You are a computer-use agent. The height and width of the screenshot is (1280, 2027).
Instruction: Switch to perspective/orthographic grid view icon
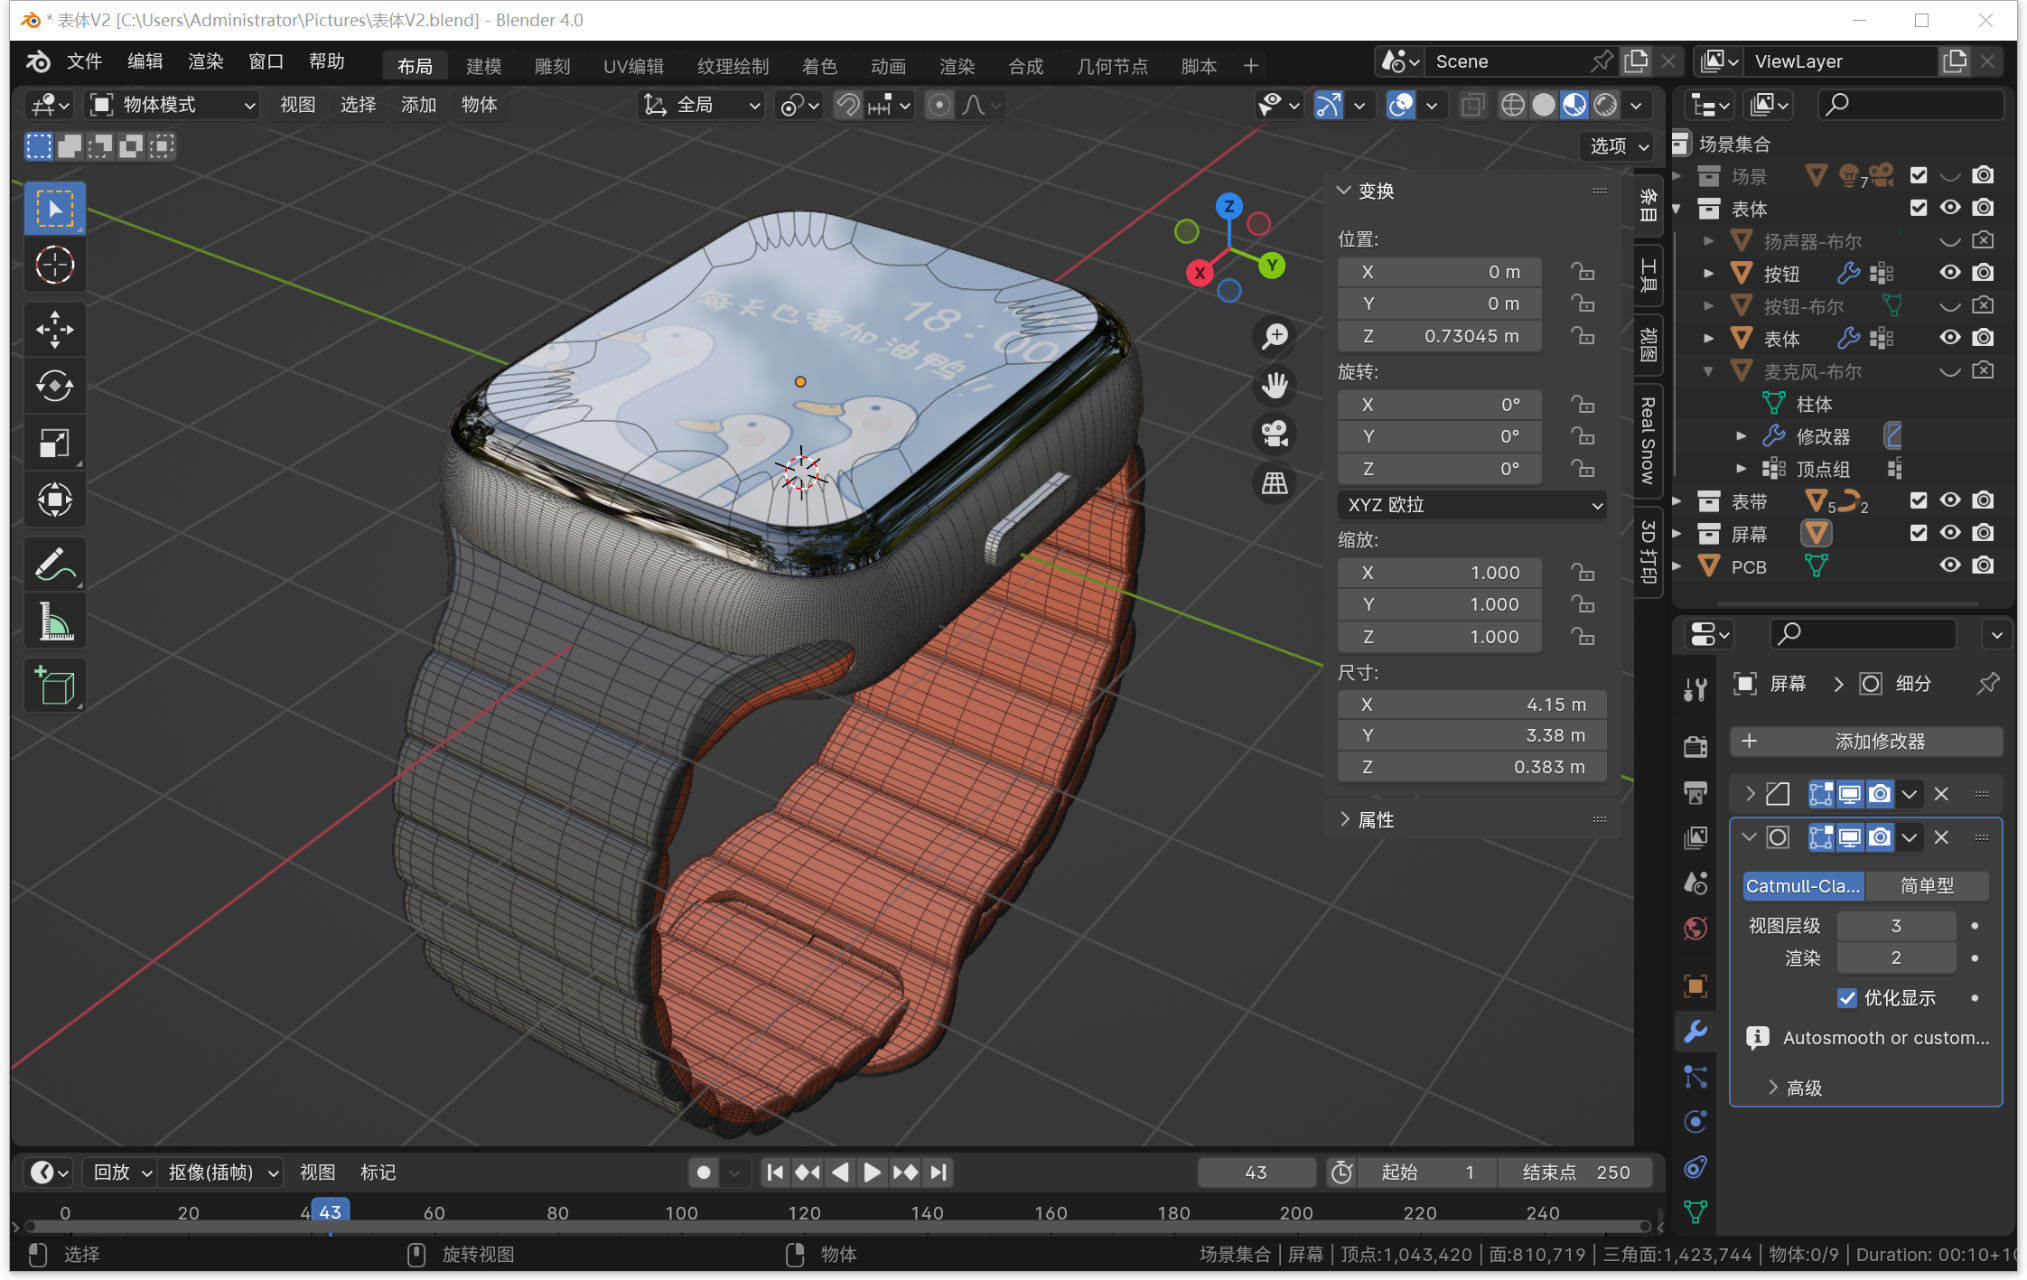pyautogui.click(x=1274, y=484)
